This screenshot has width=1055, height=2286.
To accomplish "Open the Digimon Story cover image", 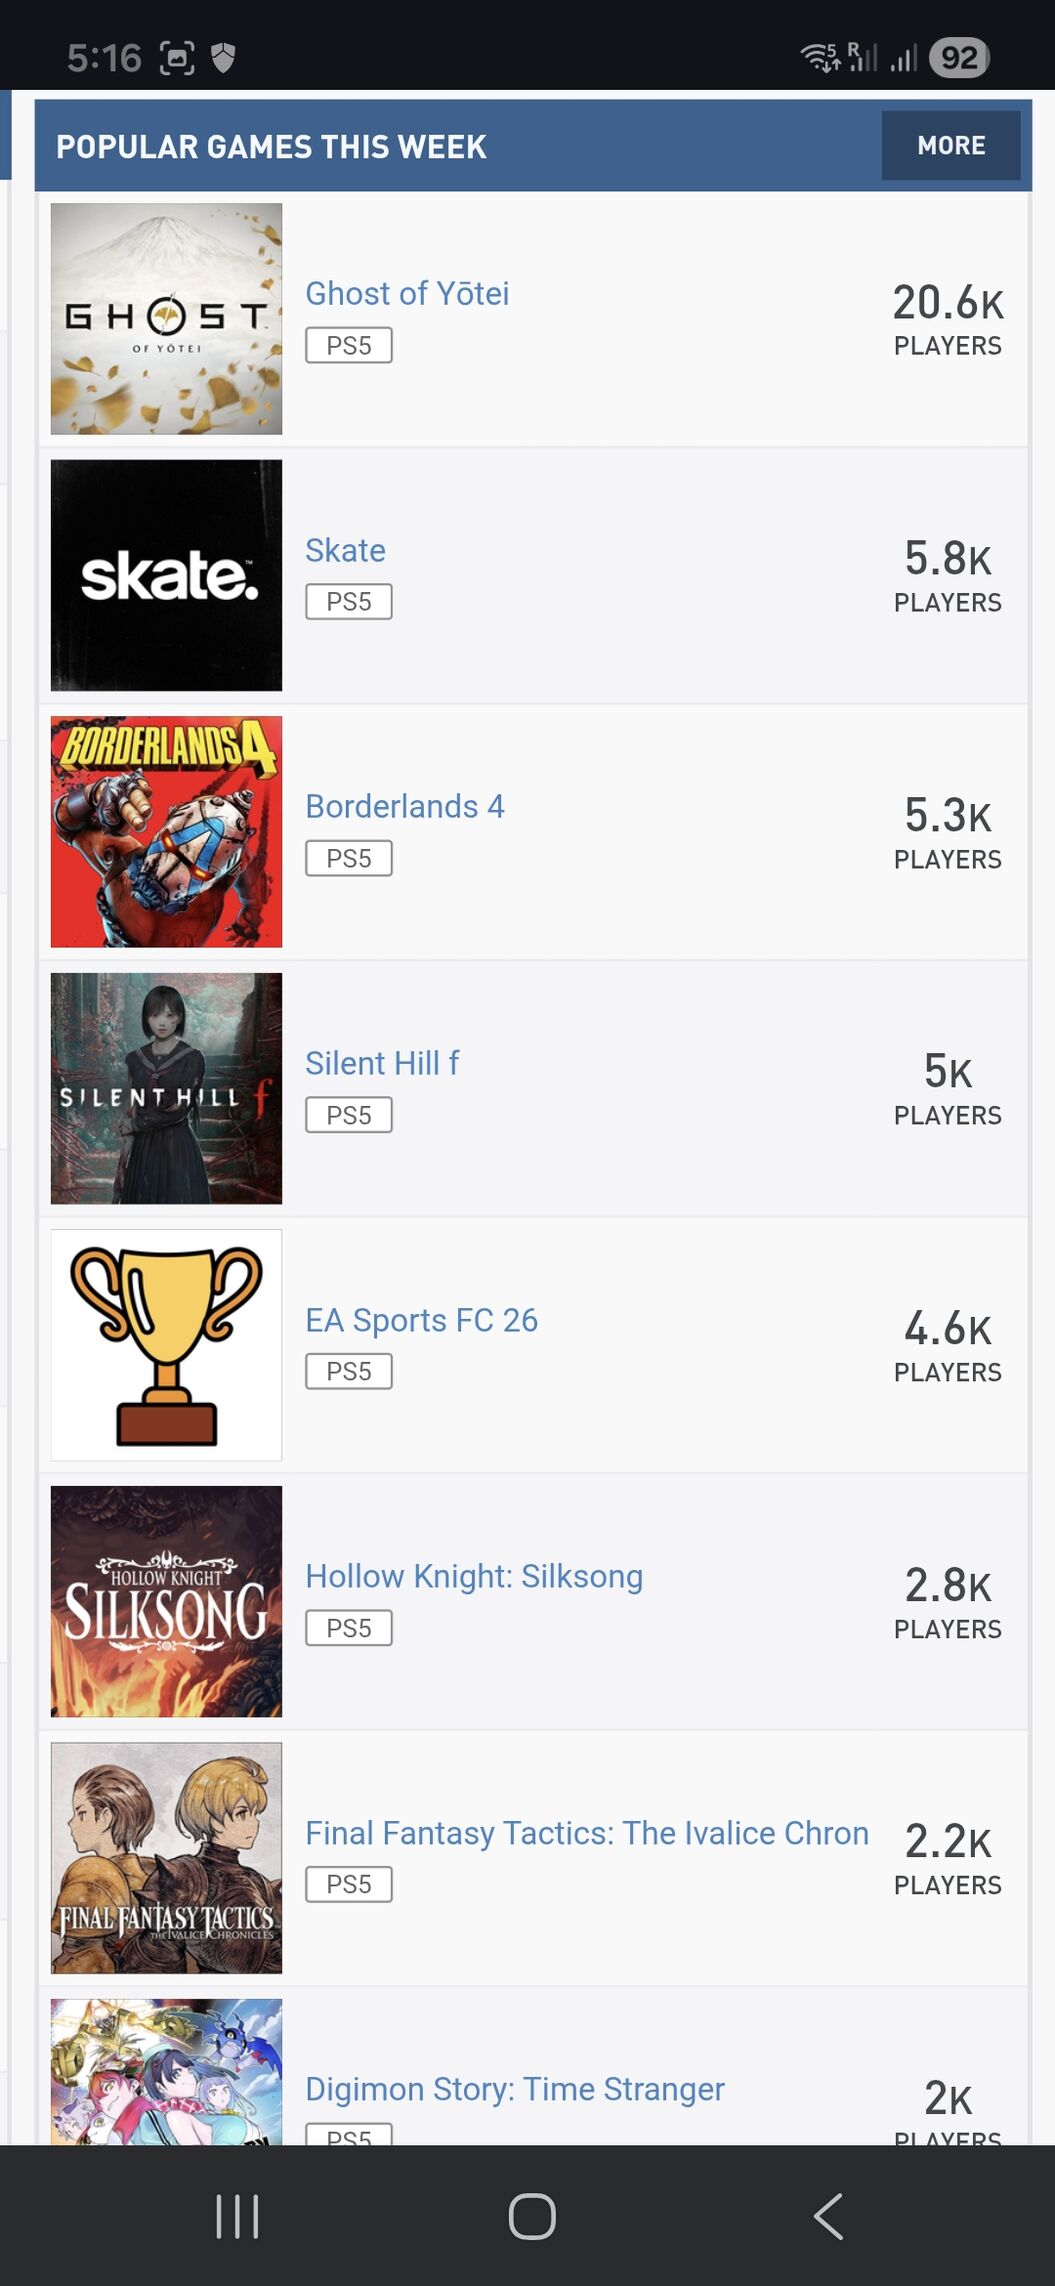I will click(x=166, y=2072).
